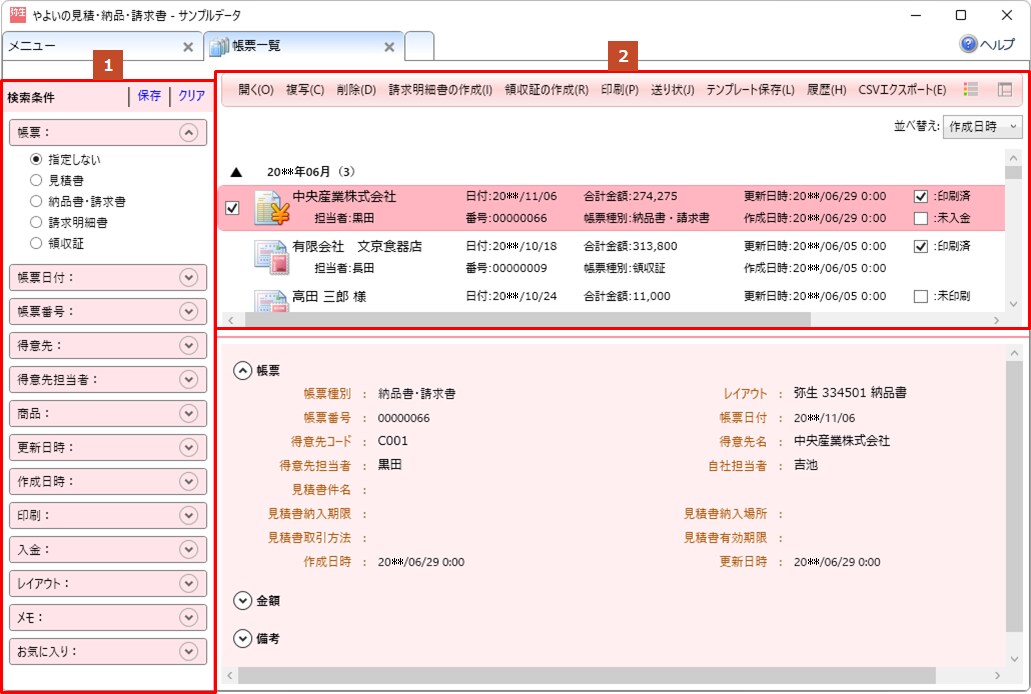Click CSVエクスポート(E) in the toolbar
The height and width of the screenshot is (694, 1031).
point(901,90)
